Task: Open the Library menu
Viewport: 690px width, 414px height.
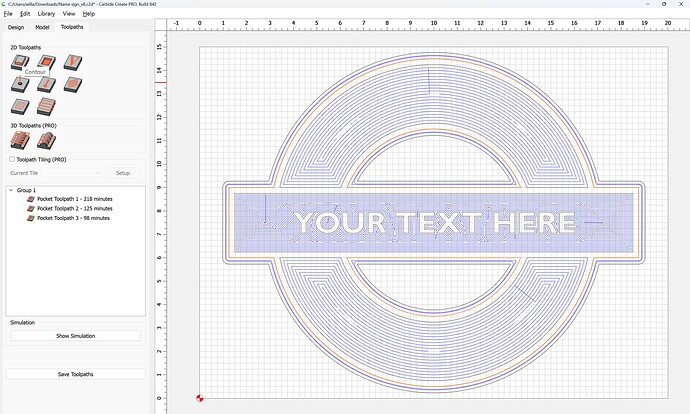Action: 47,14
